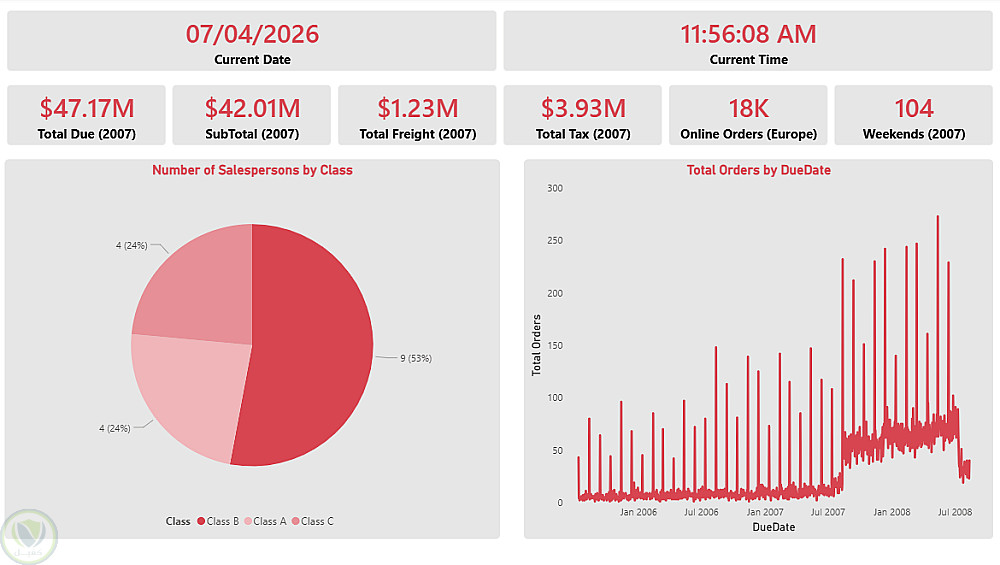
Task: Select the 18K Online Orders (Europe) card
Action: [x=748, y=115]
